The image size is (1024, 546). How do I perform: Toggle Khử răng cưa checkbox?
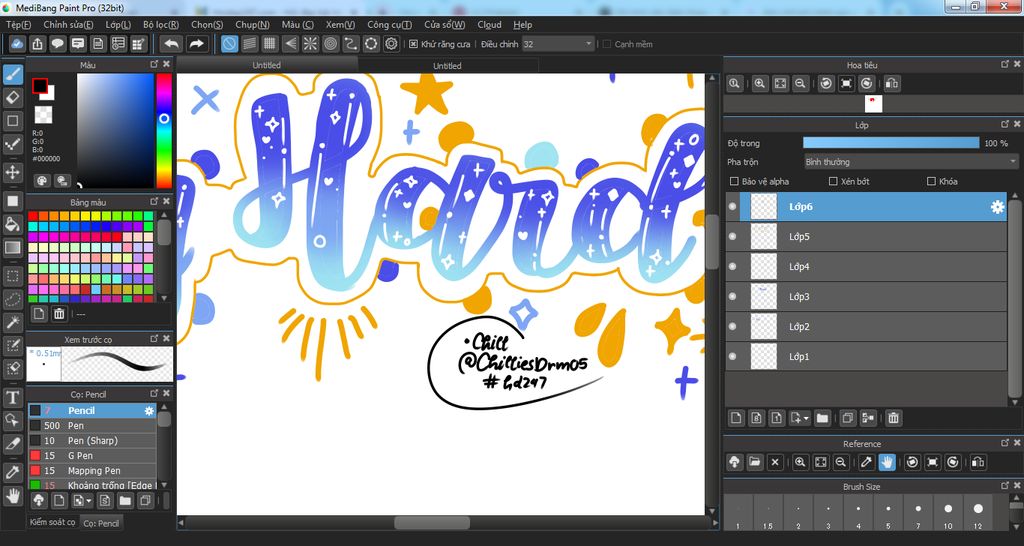click(x=413, y=44)
